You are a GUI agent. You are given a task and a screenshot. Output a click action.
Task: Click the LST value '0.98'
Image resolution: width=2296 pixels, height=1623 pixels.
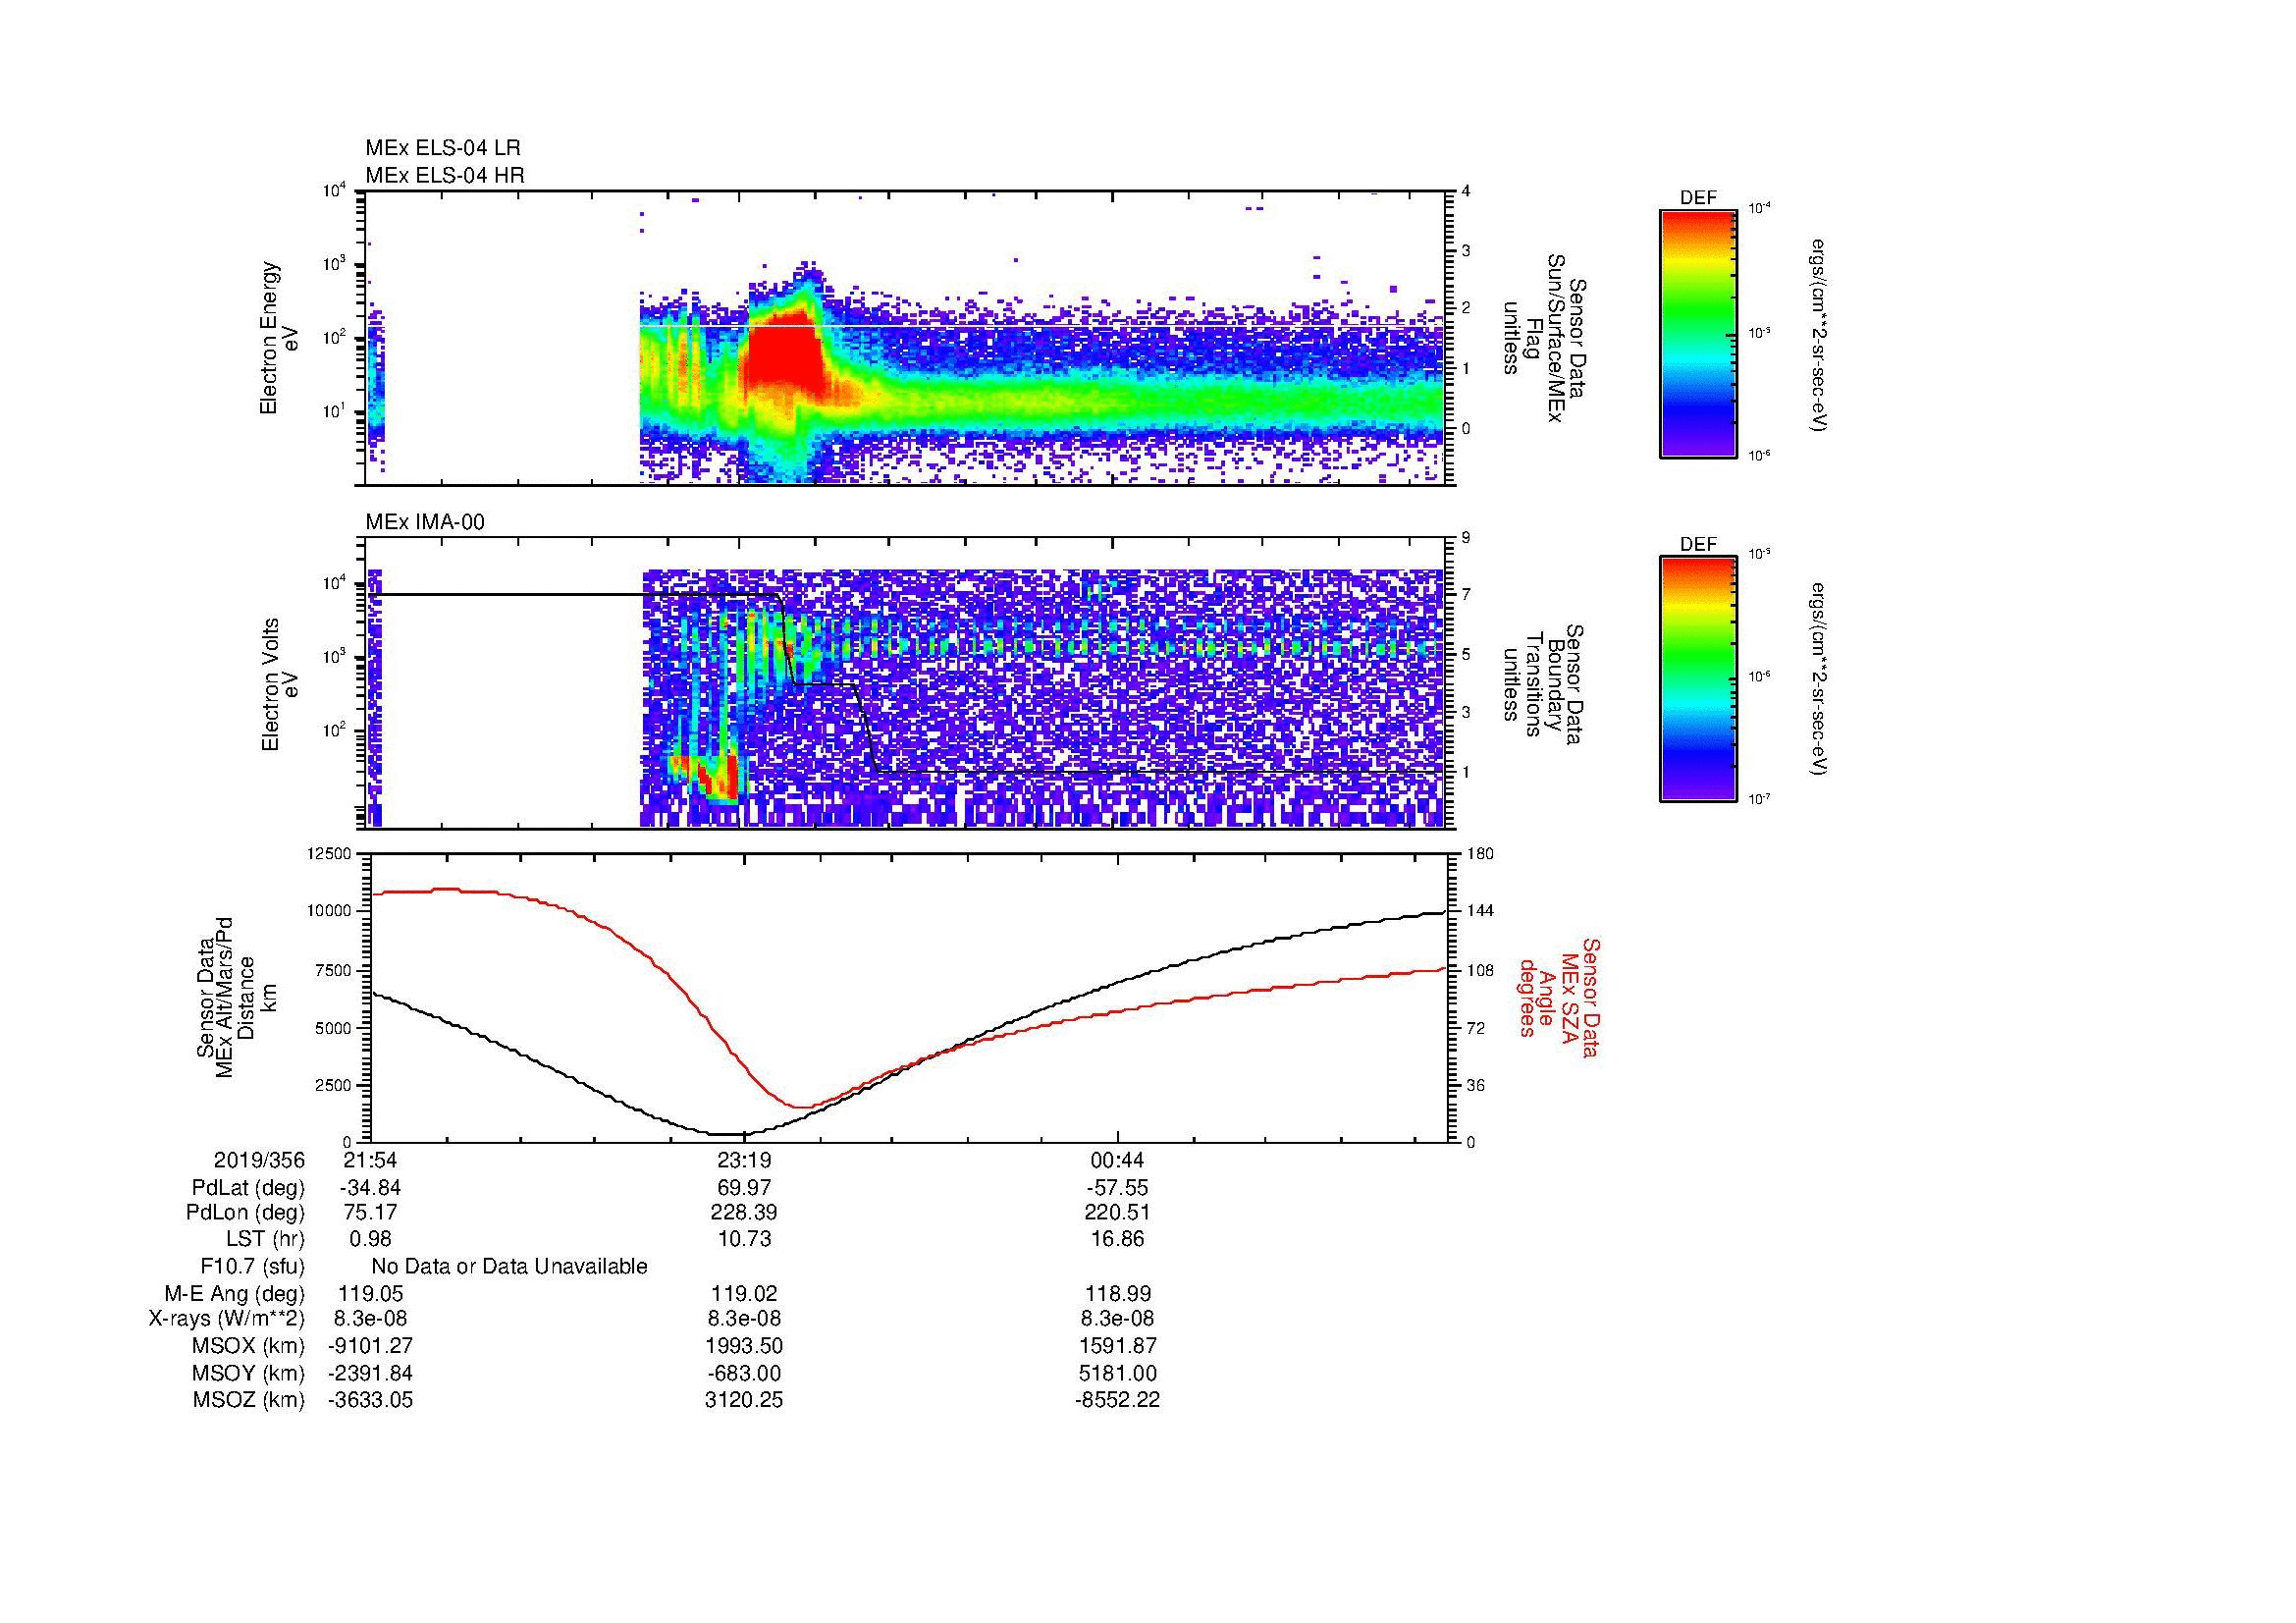point(371,1239)
